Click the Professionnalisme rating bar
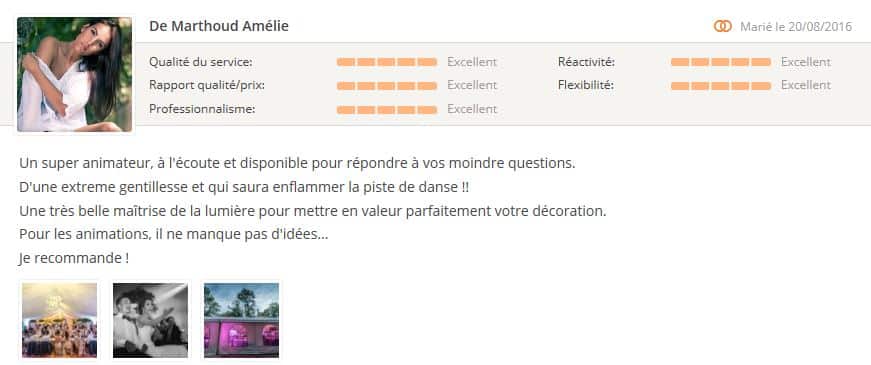 pyautogui.click(x=387, y=109)
